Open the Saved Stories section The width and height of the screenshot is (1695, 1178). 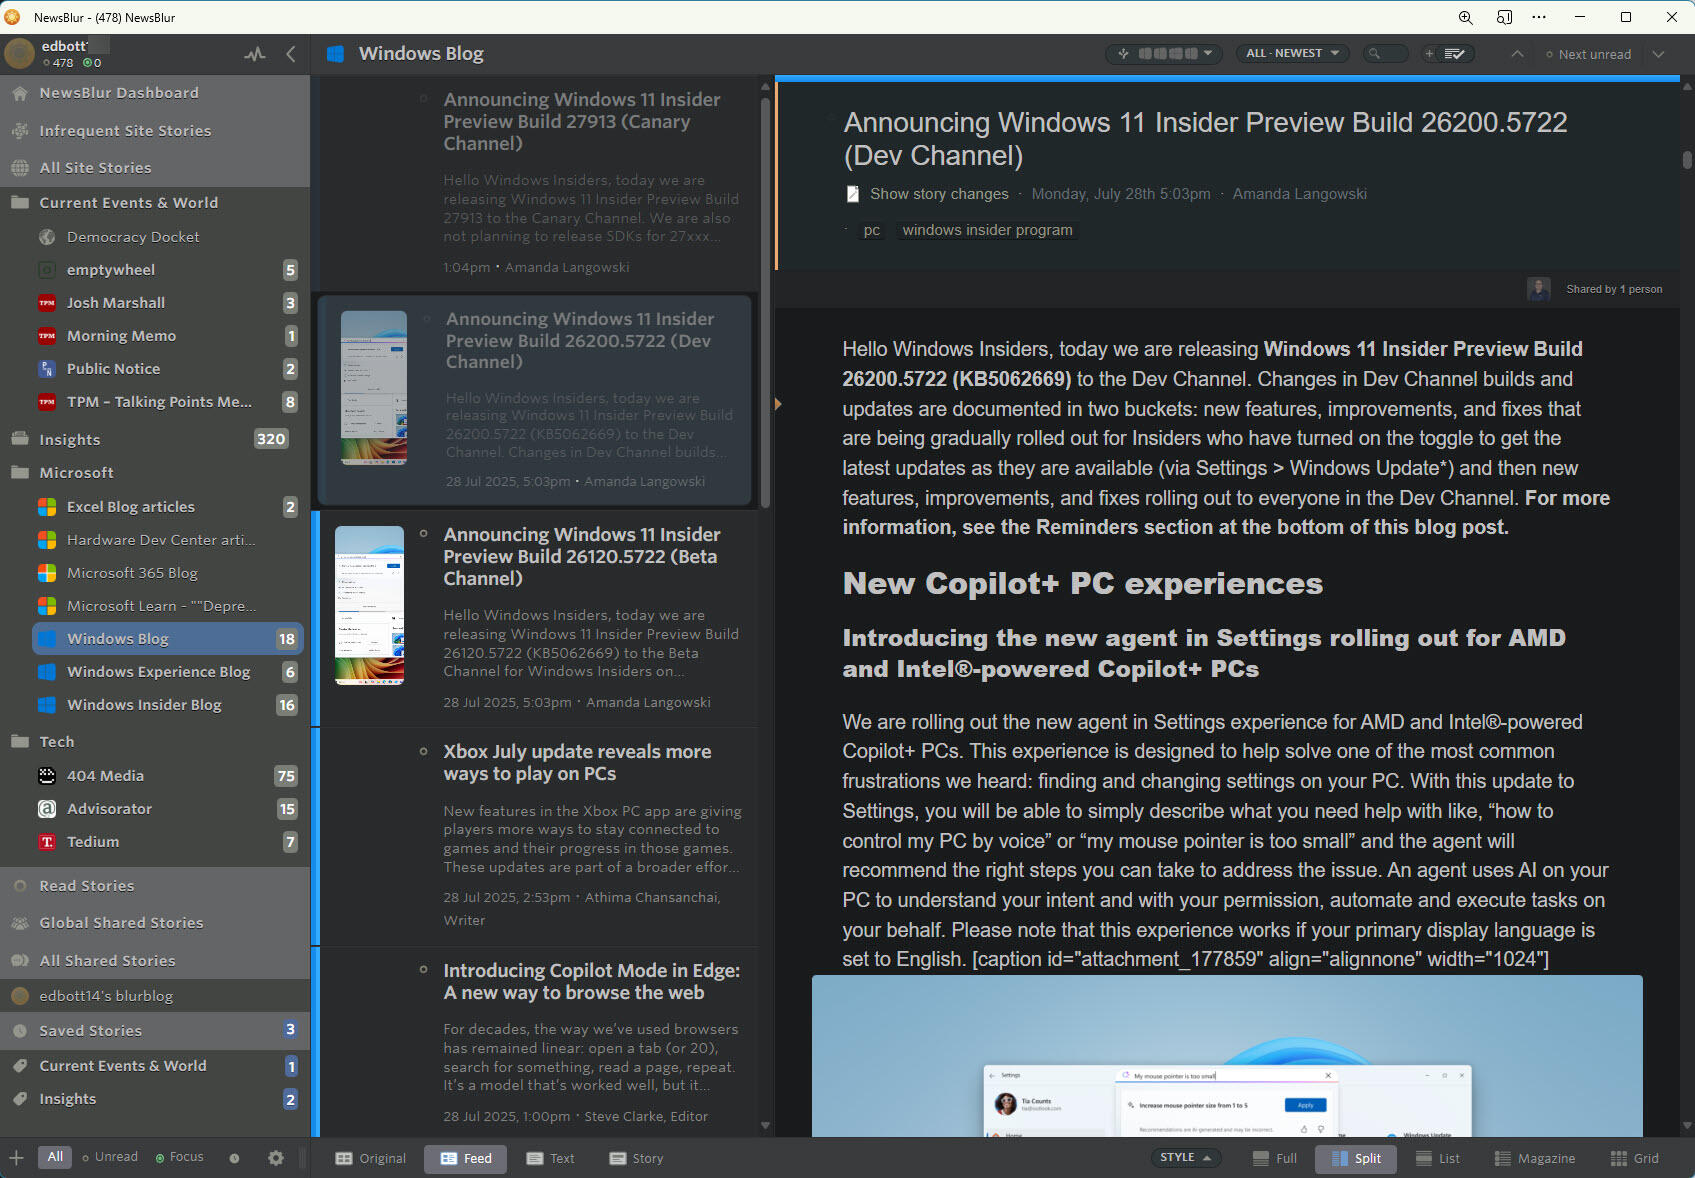(x=90, y=1030)
